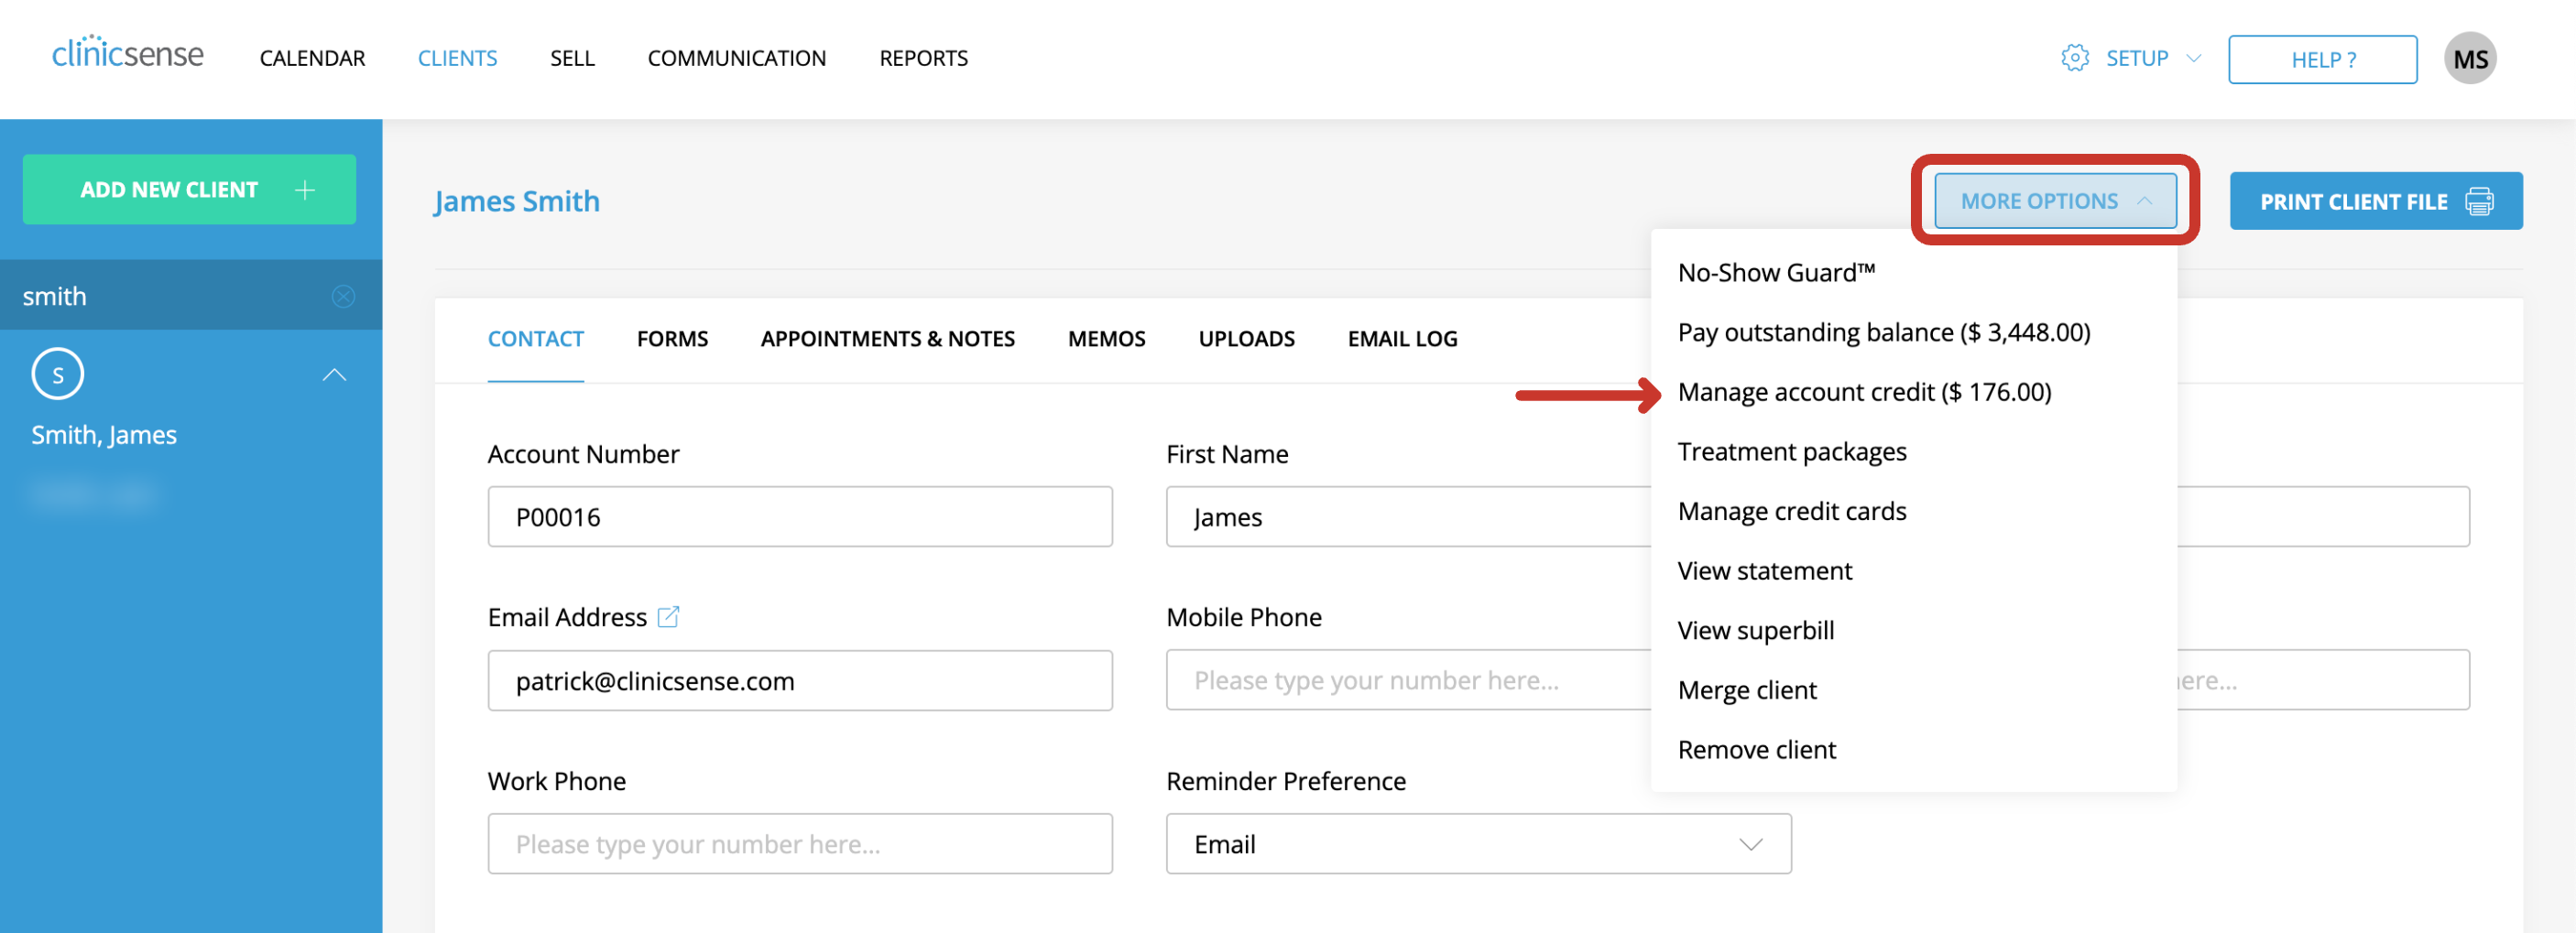Collapse the S client group chevron
This screenshot has height=933, width=2576.
point(334,375)
